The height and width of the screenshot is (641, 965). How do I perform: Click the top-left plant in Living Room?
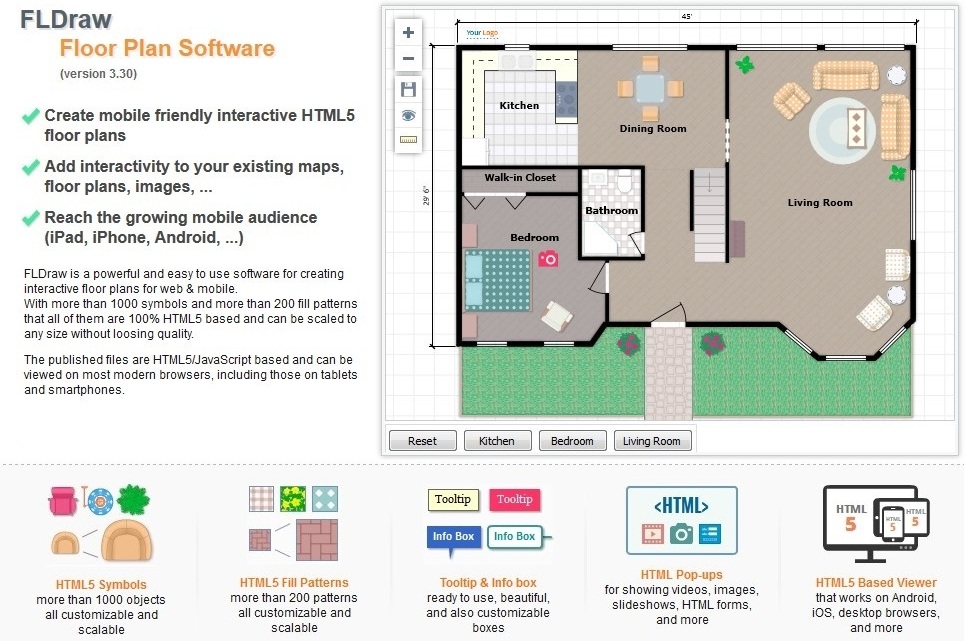(x=745, y=64)
